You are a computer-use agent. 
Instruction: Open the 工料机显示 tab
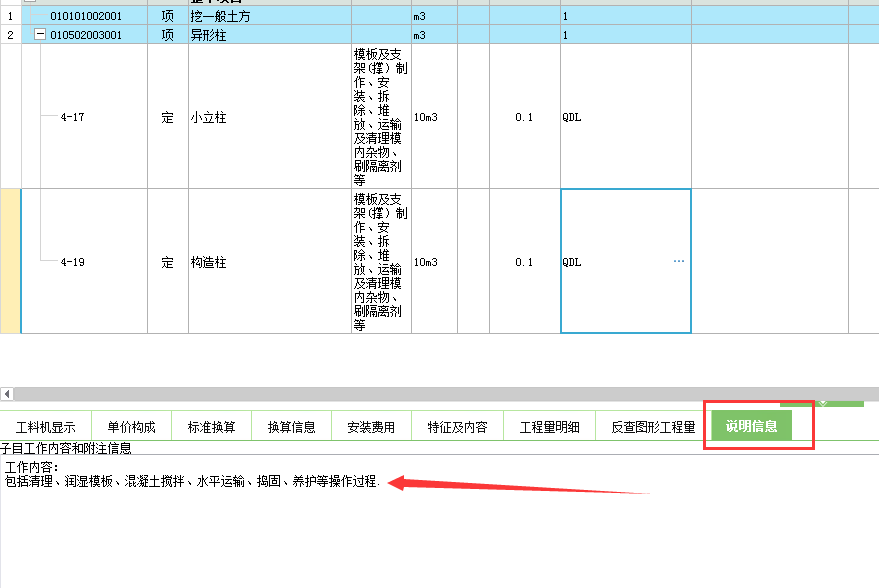point(45,427)
